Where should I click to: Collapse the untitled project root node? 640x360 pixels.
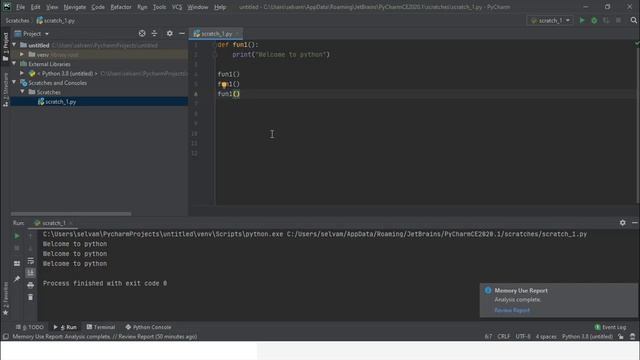[14, 45]
